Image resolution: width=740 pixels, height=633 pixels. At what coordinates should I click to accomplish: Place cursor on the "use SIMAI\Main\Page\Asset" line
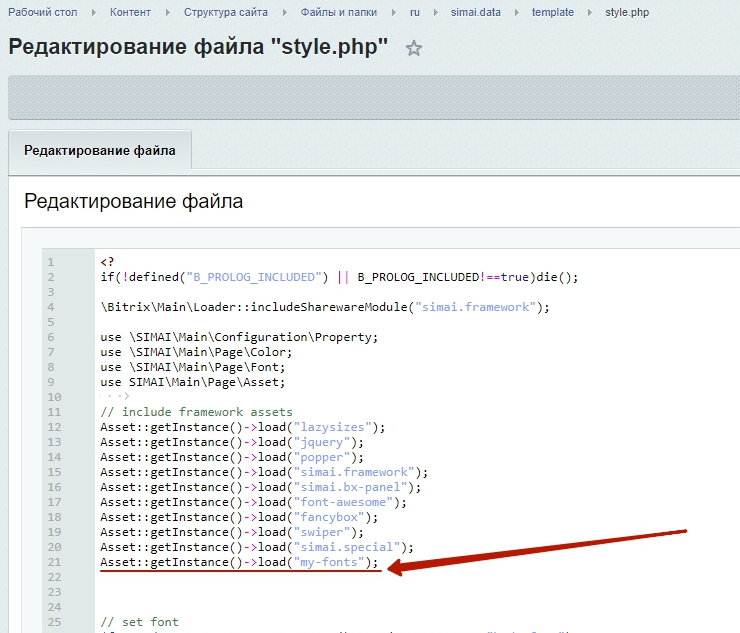point(192,382)
